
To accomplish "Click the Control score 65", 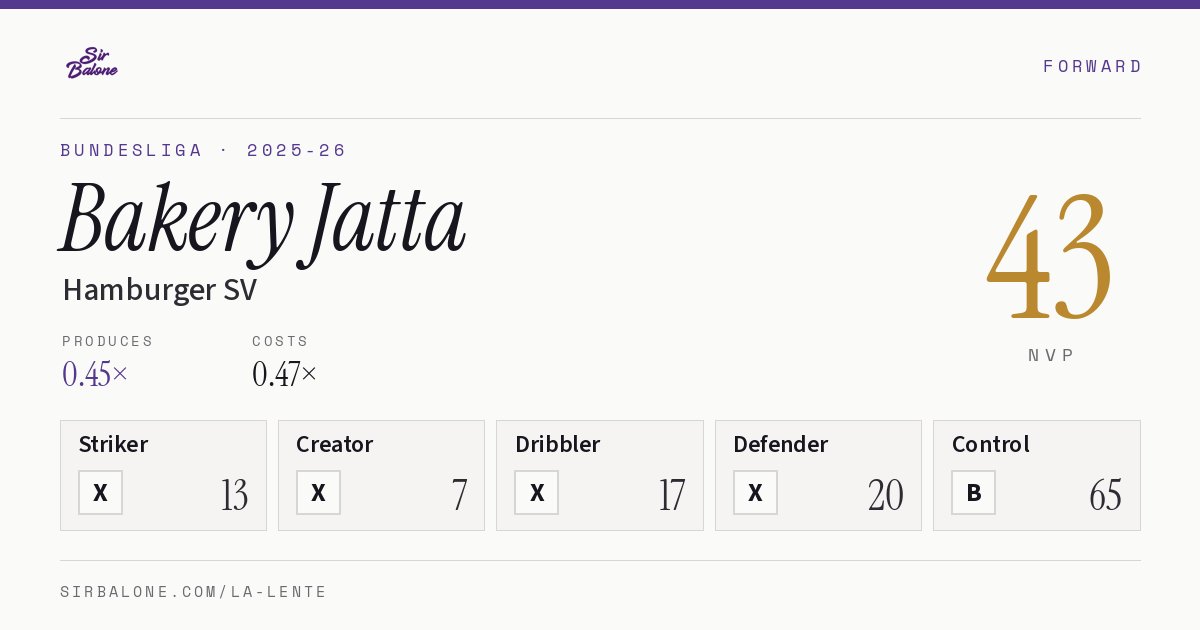I will point(1105,495).
